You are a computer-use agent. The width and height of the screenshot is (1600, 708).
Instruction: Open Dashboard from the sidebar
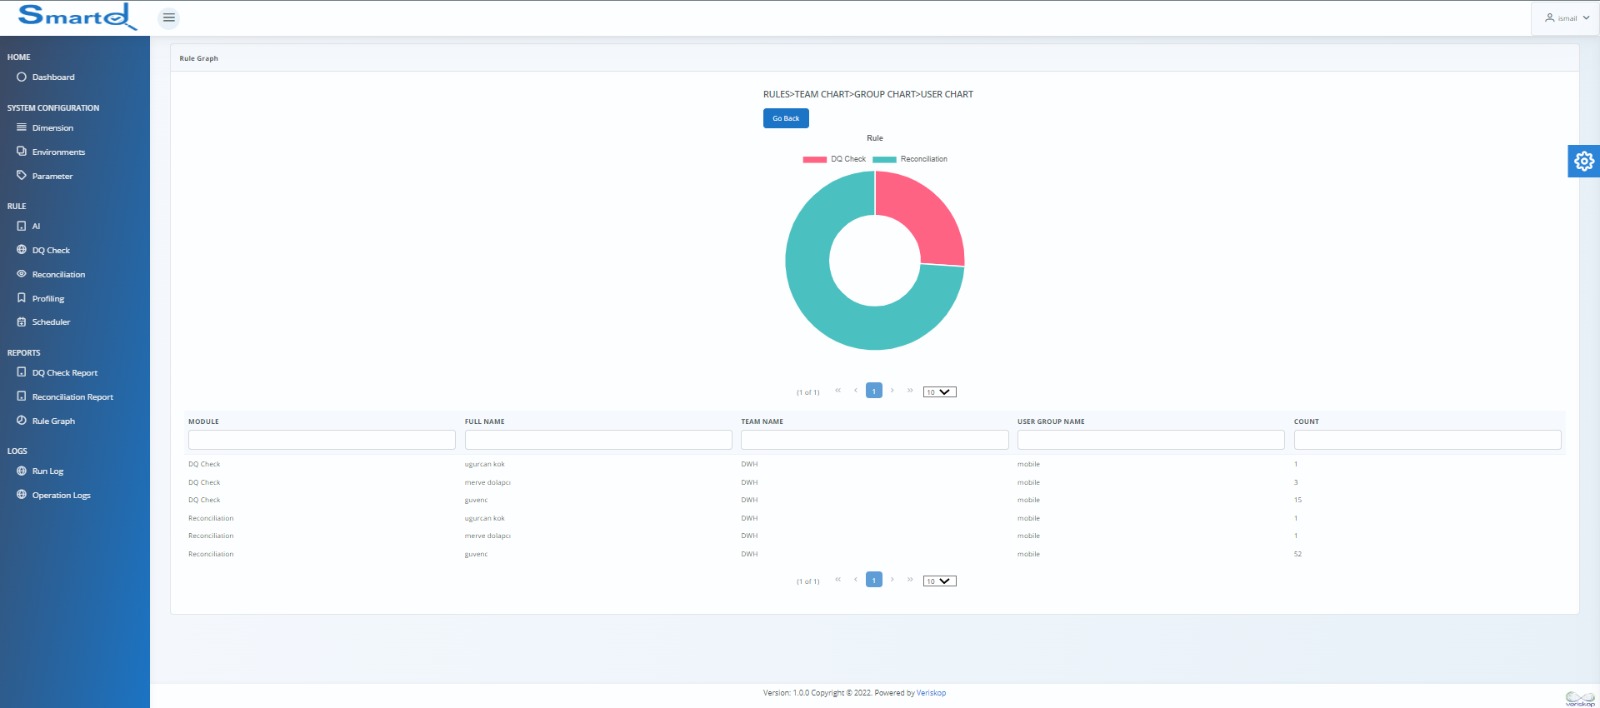click(52, 77)
